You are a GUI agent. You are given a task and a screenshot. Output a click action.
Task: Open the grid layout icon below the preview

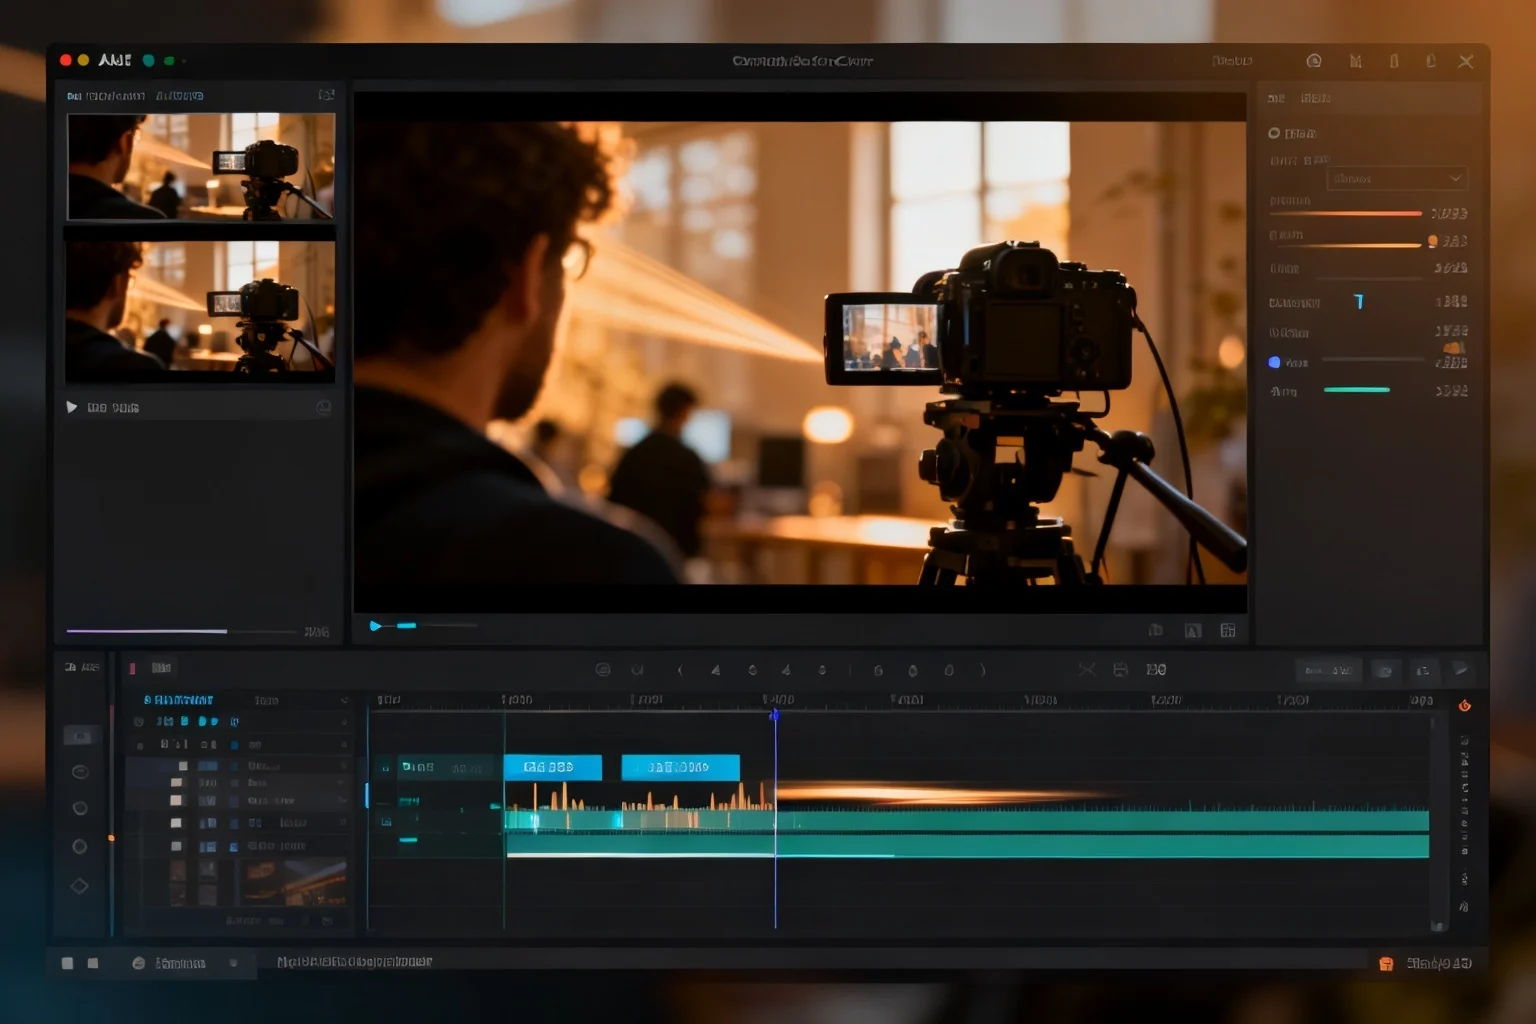(x=1228, y=630)
